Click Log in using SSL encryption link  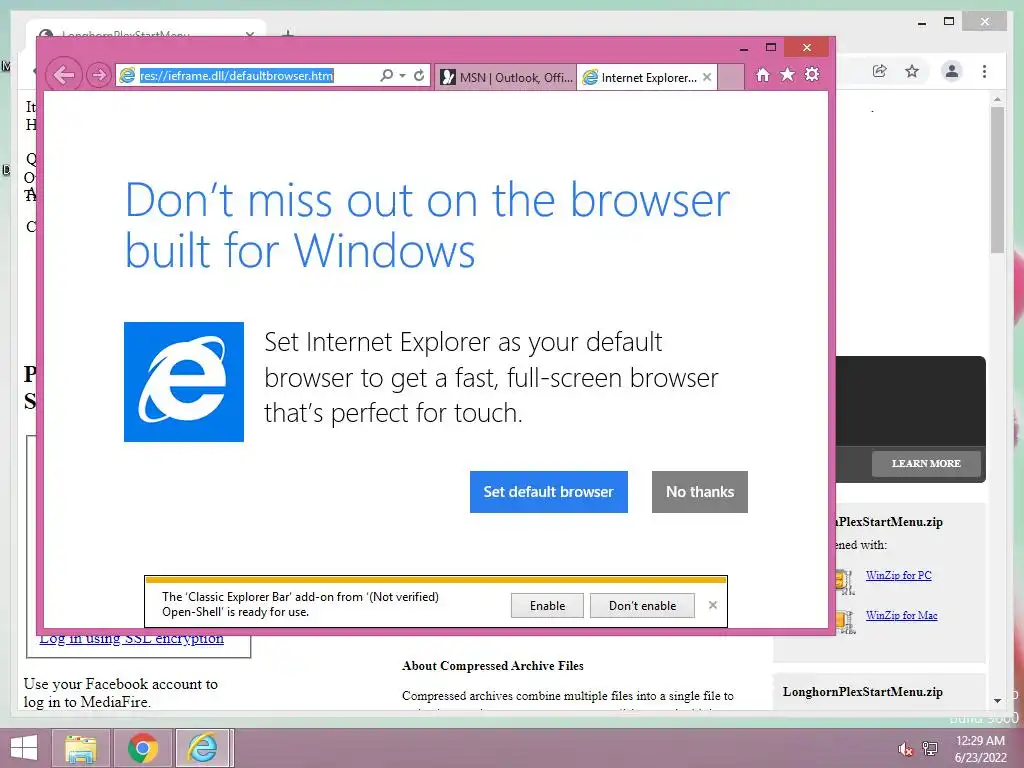click(x=131, y=639)
